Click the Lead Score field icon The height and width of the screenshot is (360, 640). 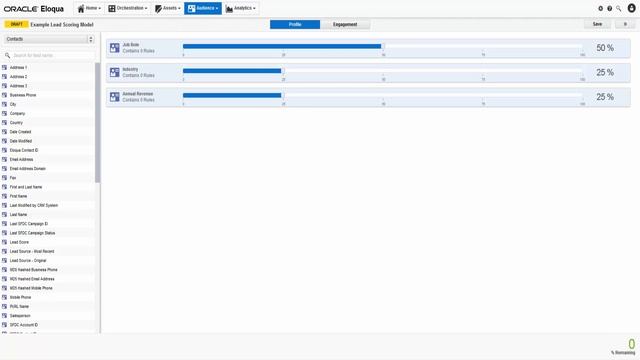[4, 242]
